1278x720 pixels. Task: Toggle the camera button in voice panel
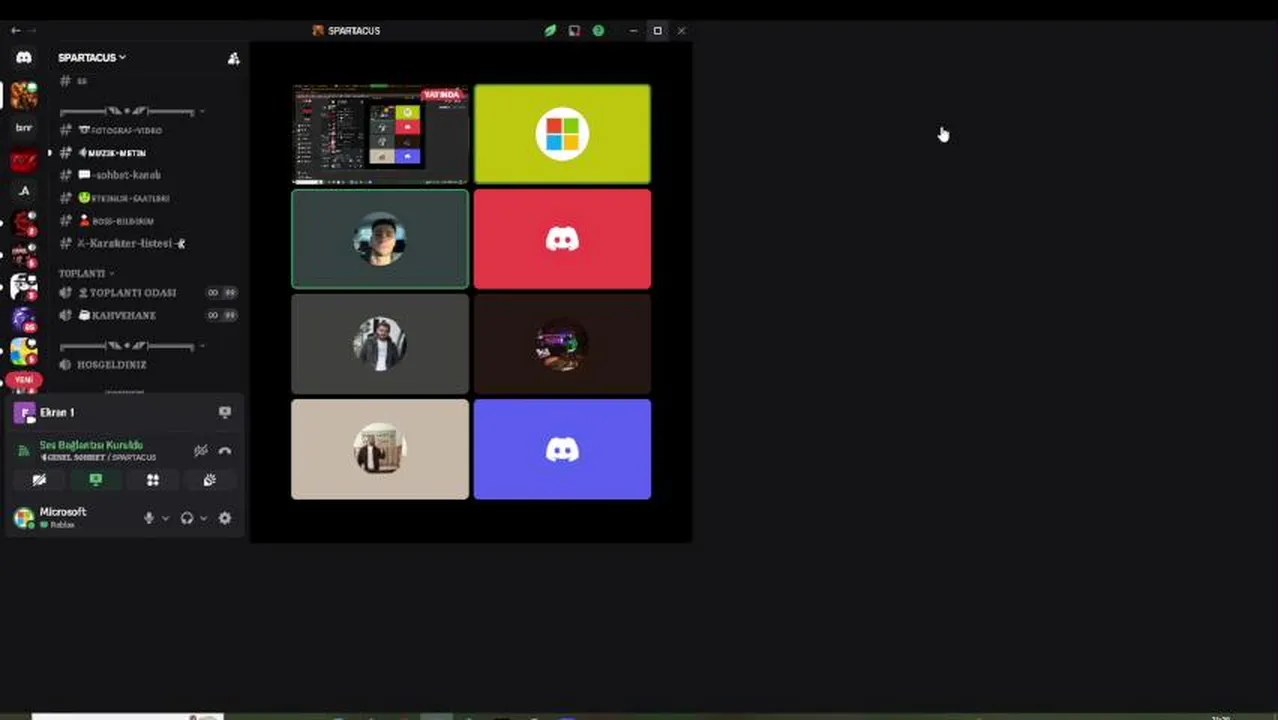coord(39,480)
